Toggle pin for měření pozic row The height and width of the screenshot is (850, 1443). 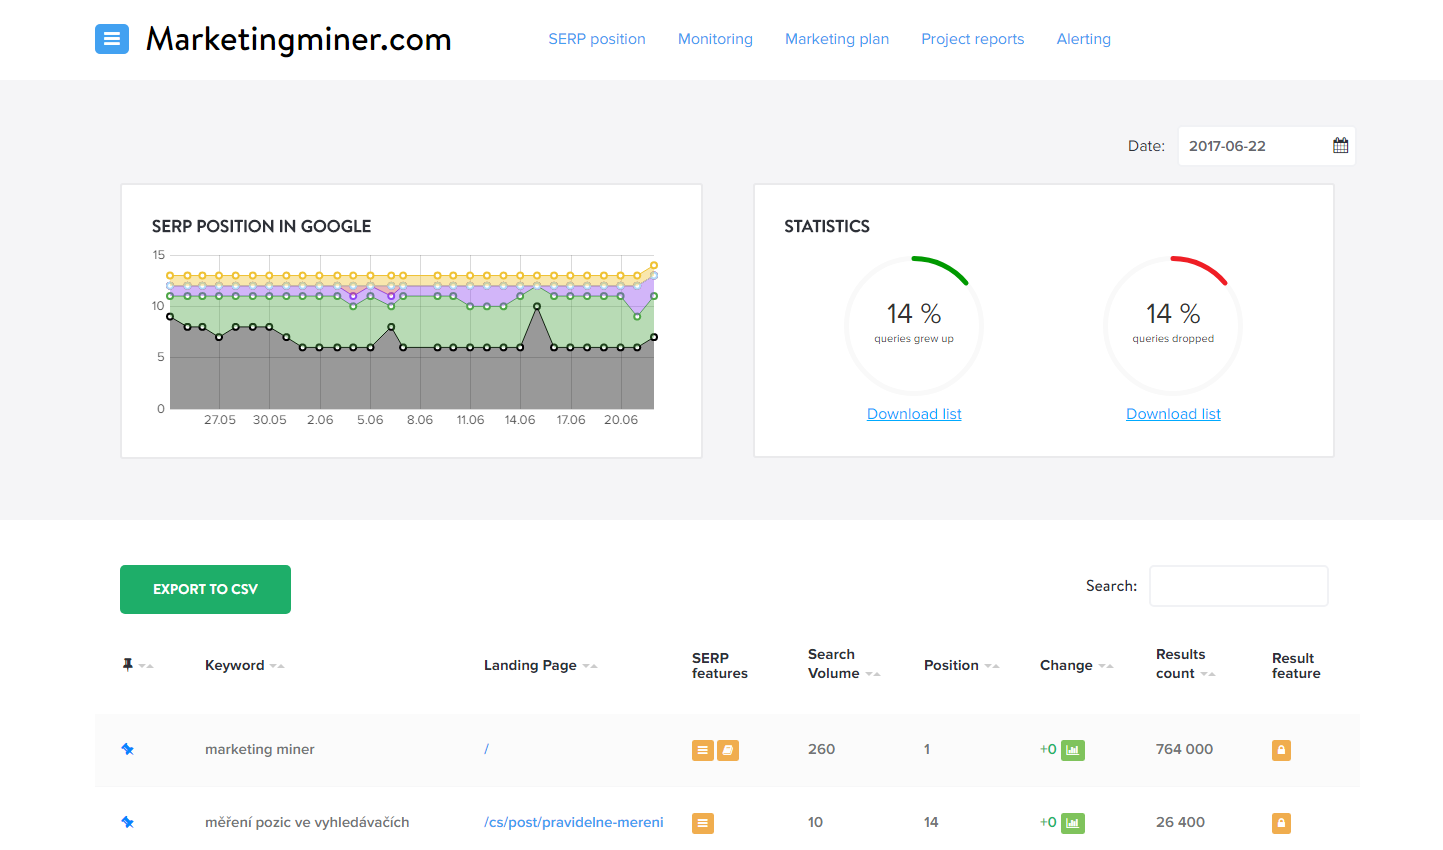(127, 822)
